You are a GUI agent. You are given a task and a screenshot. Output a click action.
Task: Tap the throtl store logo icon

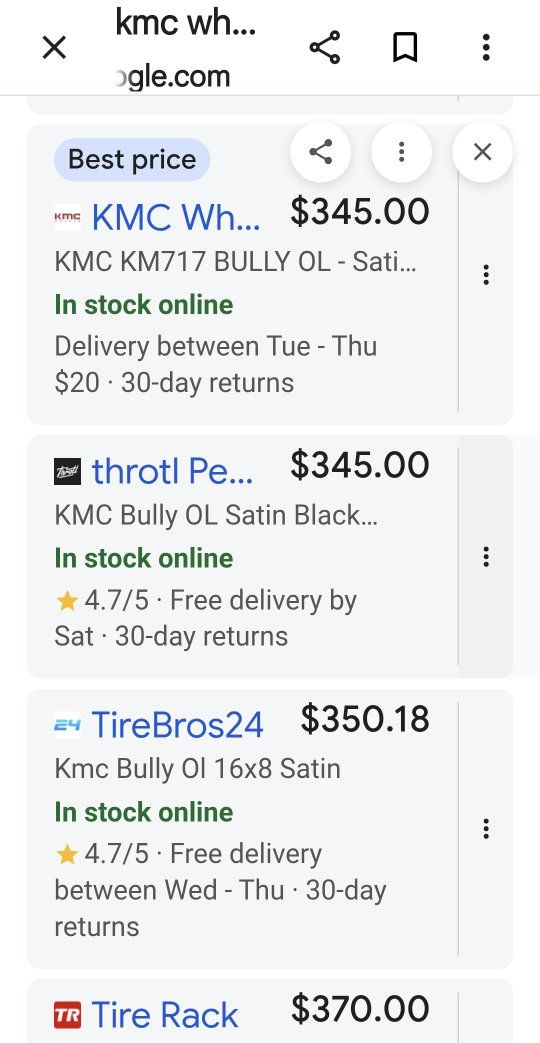click(67, 472)
